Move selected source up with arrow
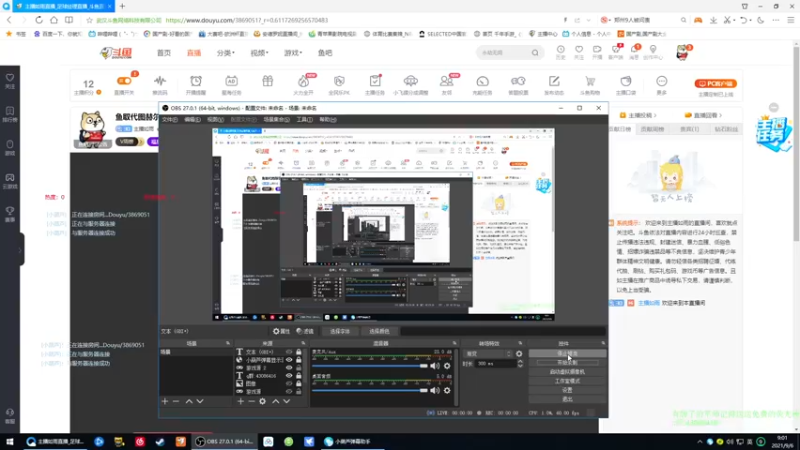The height and width of the screenshot is (450, 800). (x=276, y=402)
